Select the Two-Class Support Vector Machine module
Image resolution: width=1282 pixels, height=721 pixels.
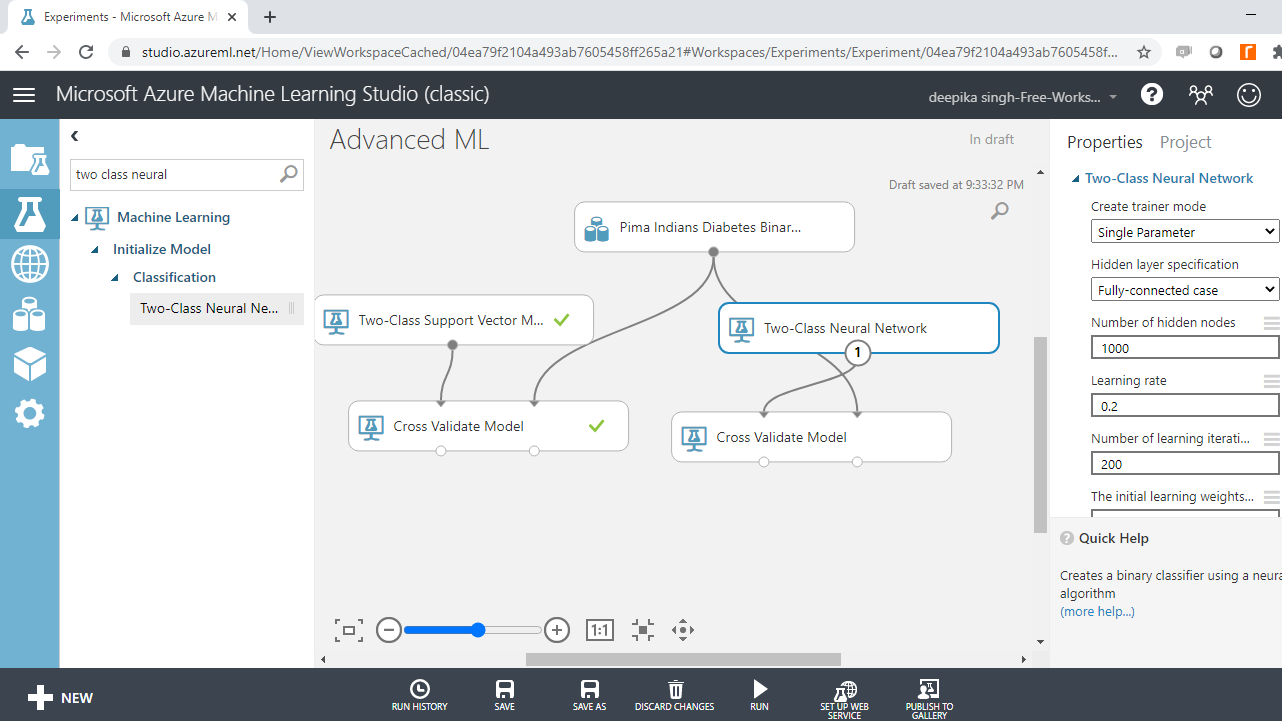454,320
